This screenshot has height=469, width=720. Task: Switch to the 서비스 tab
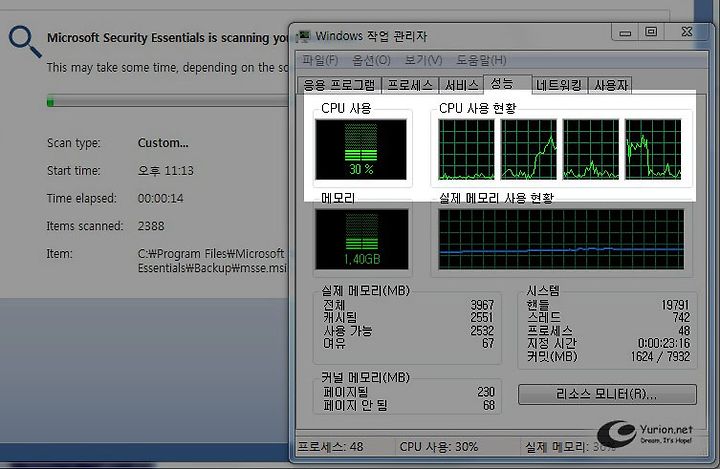pyautogui.click(x=461, y=85)
